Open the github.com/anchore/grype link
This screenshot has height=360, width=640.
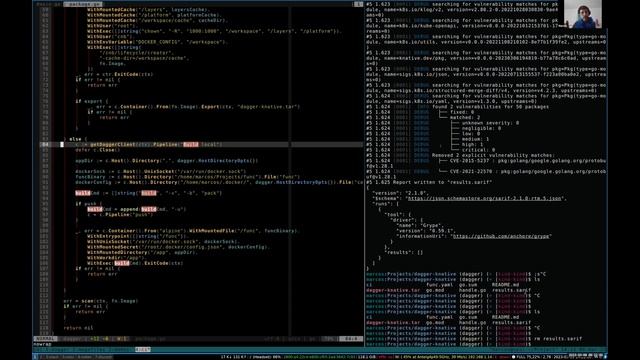point(502,236)
